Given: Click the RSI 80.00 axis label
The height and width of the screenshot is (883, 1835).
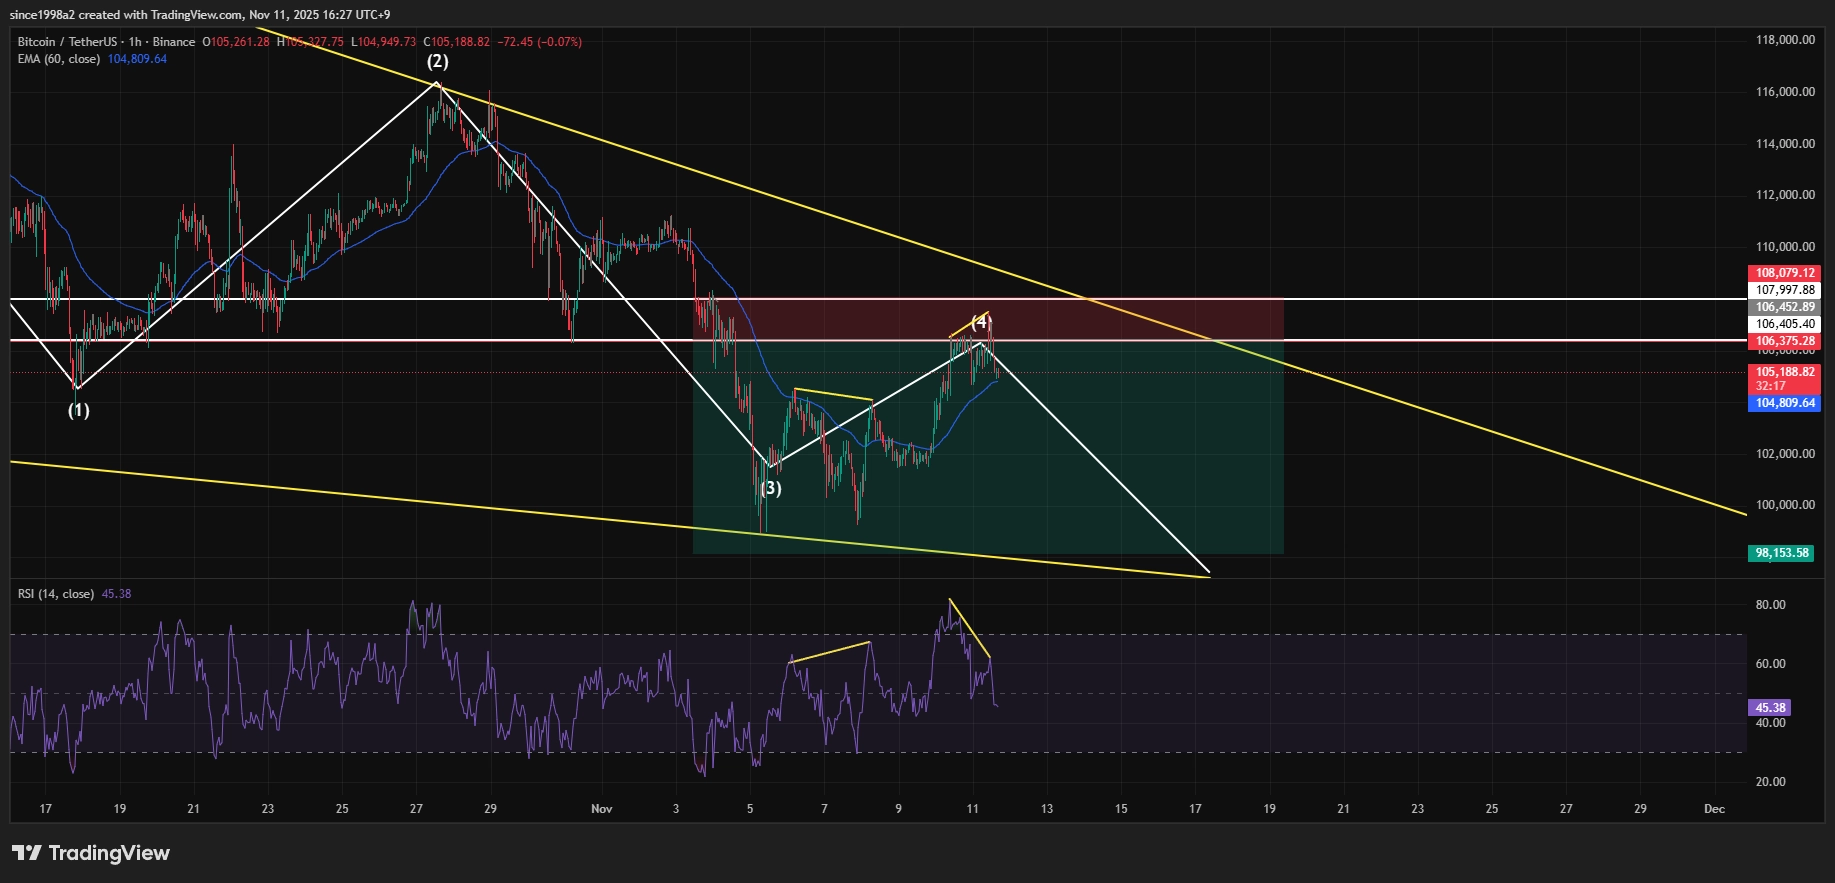Looking at the screenshot, I should (x=1770, y=605).
